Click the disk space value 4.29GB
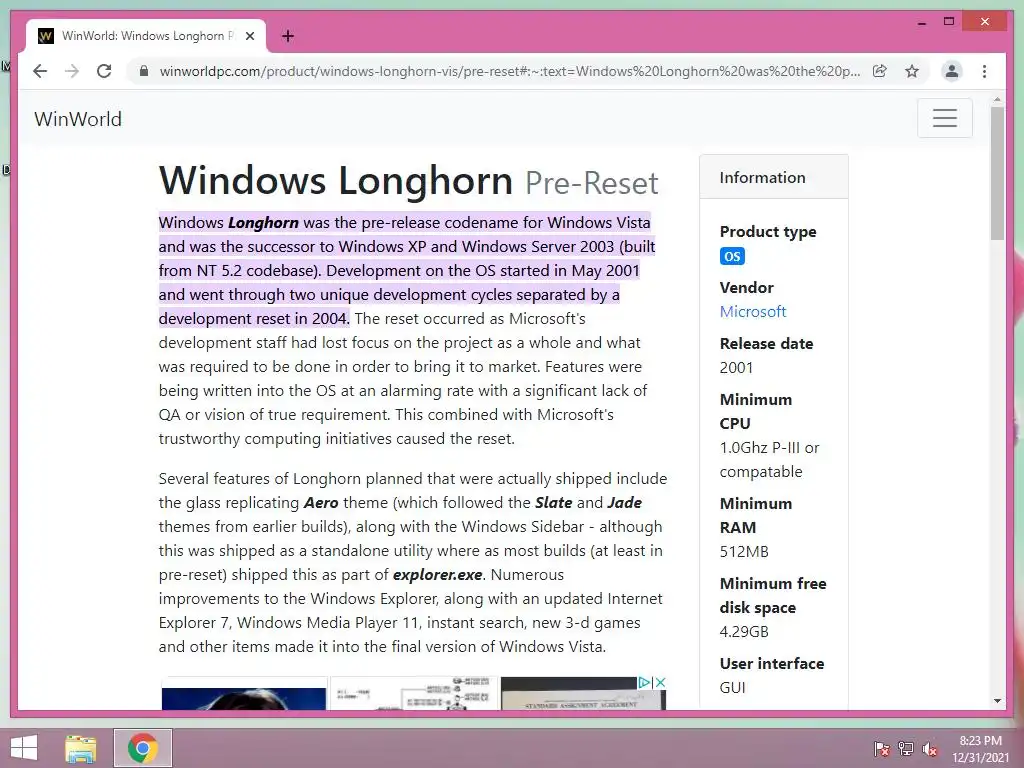The width and height of the screenshot is (1024, 768). click(x=744, y=632)
